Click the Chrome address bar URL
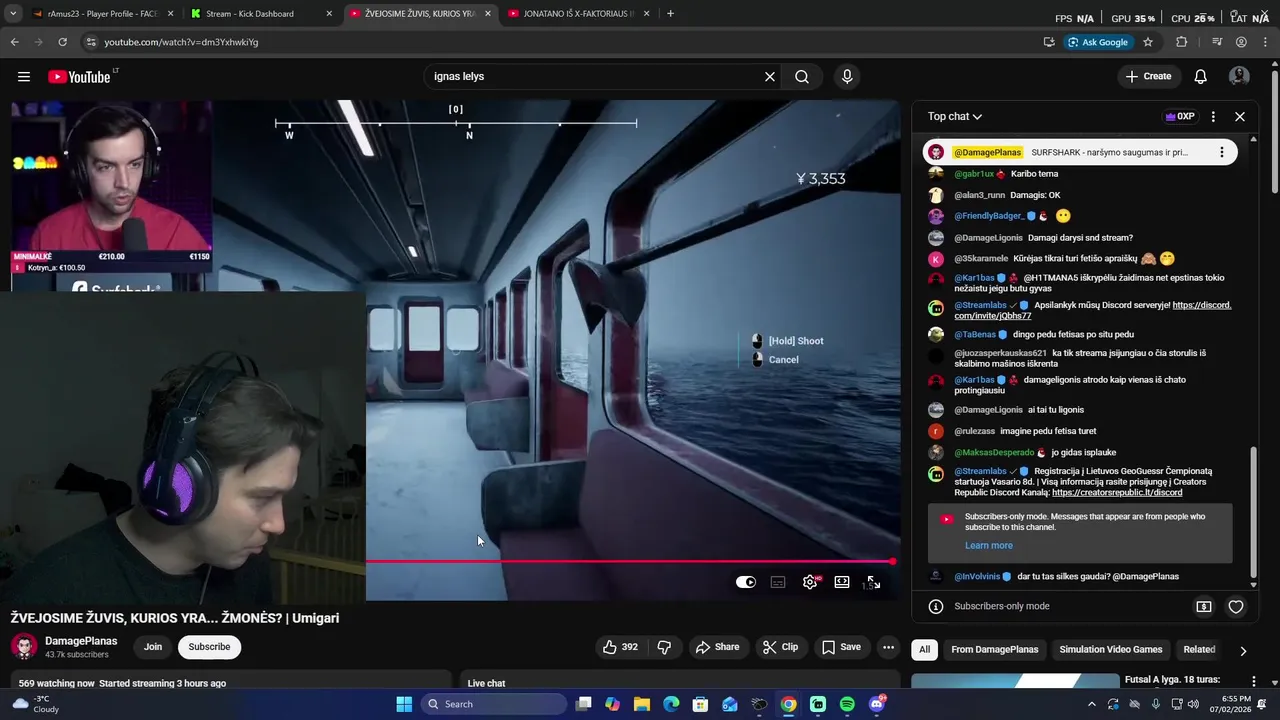Screen dimensions: 1280x720 (181, 42)
